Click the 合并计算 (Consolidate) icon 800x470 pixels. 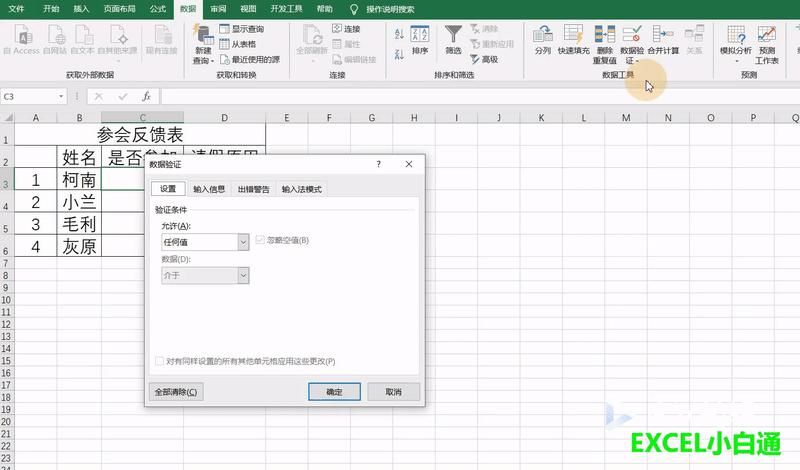(x=663, y=35)
